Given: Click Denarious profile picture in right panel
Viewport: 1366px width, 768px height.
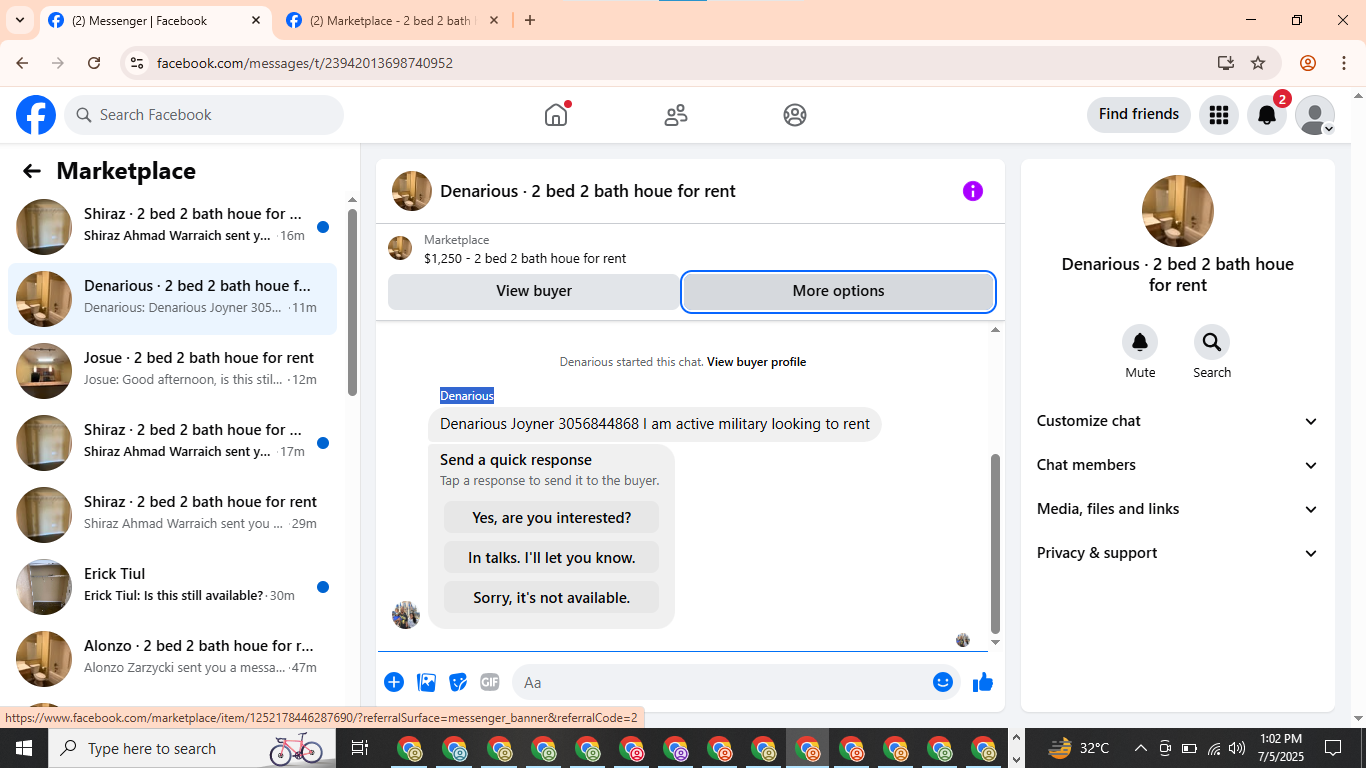Looking at the screenshot, I should (1178, 211).
